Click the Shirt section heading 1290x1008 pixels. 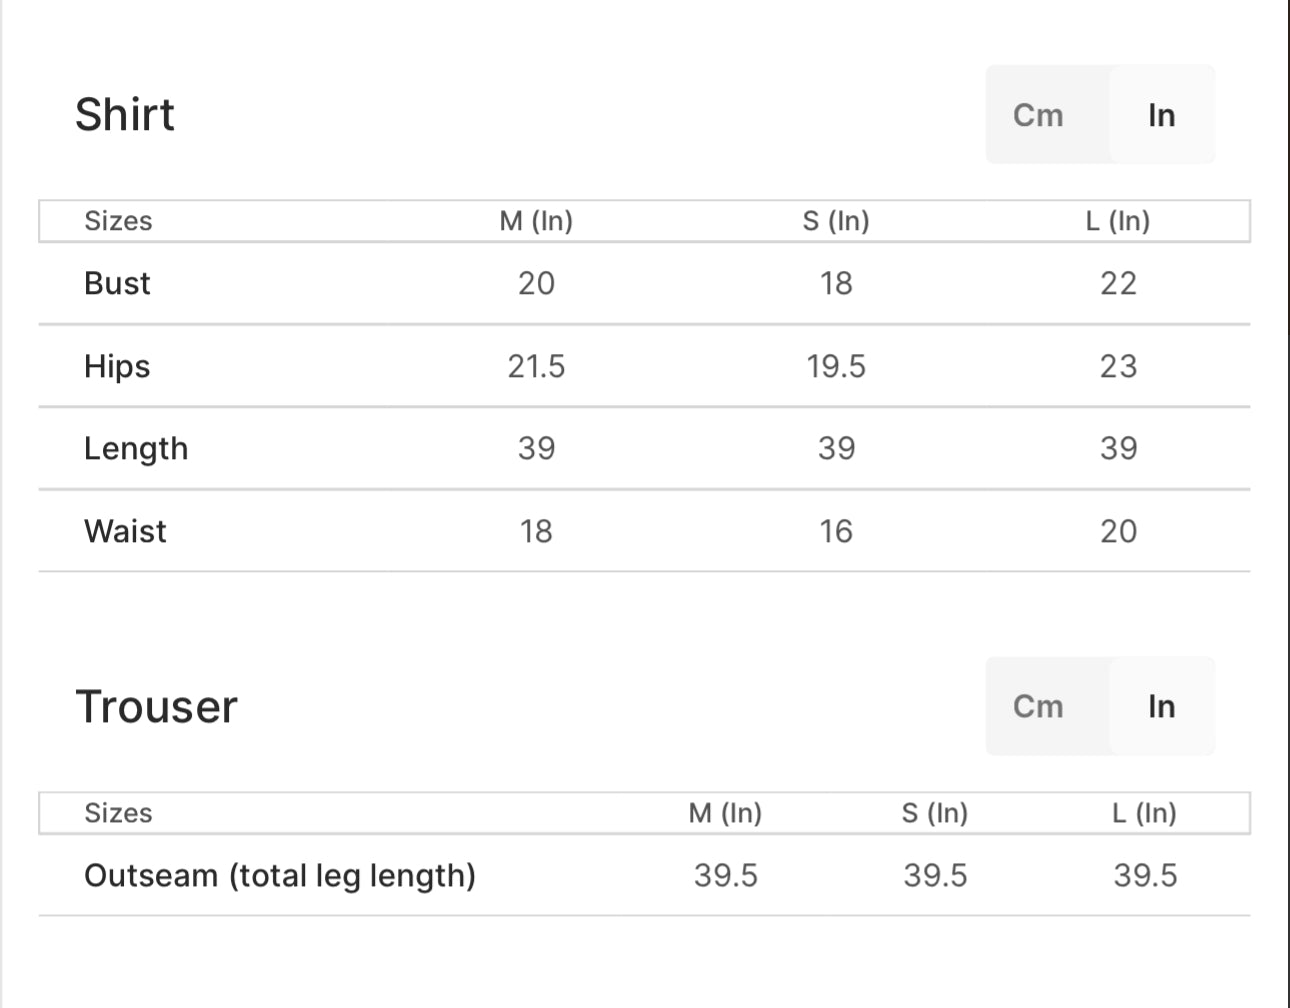click(x=125, y=114)
